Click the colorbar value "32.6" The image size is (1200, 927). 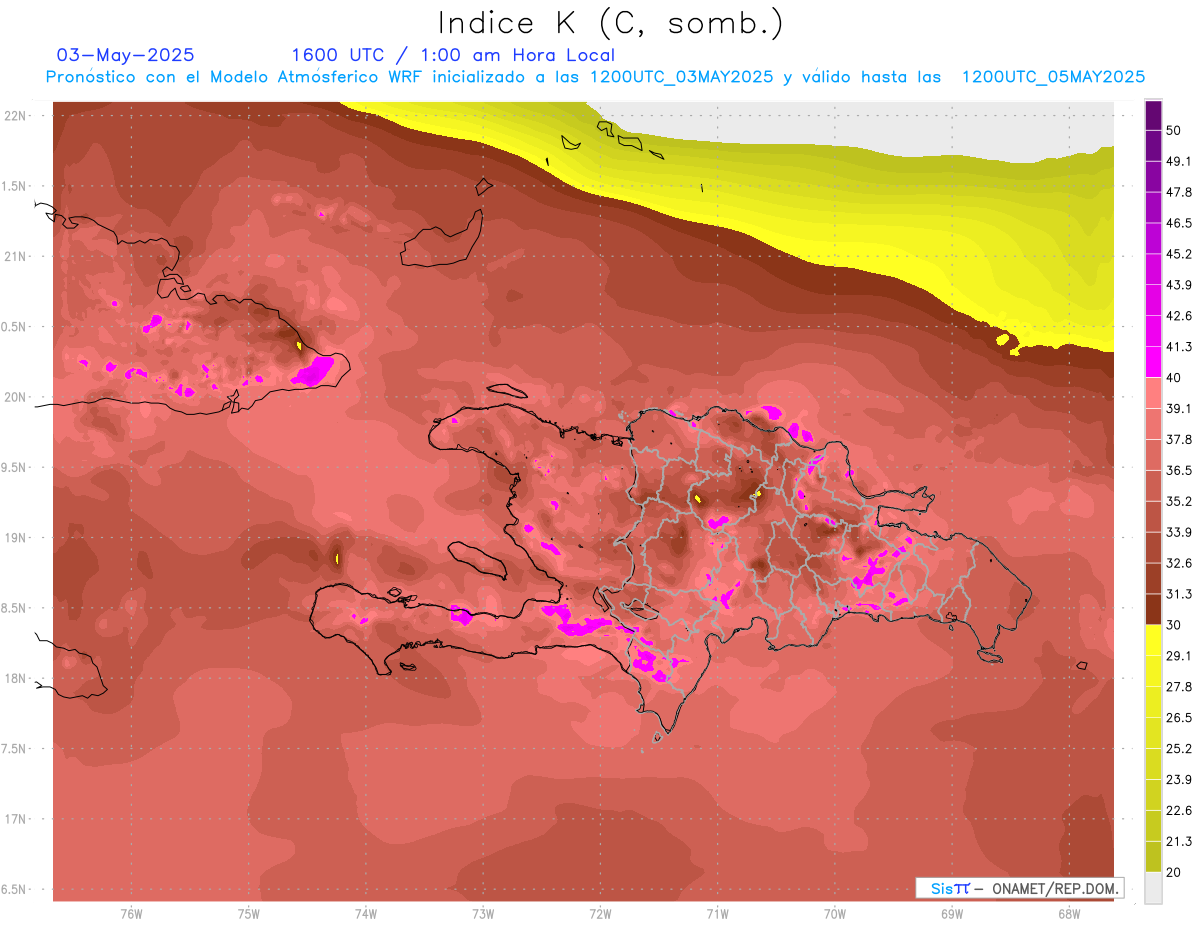click(1180, 563)
